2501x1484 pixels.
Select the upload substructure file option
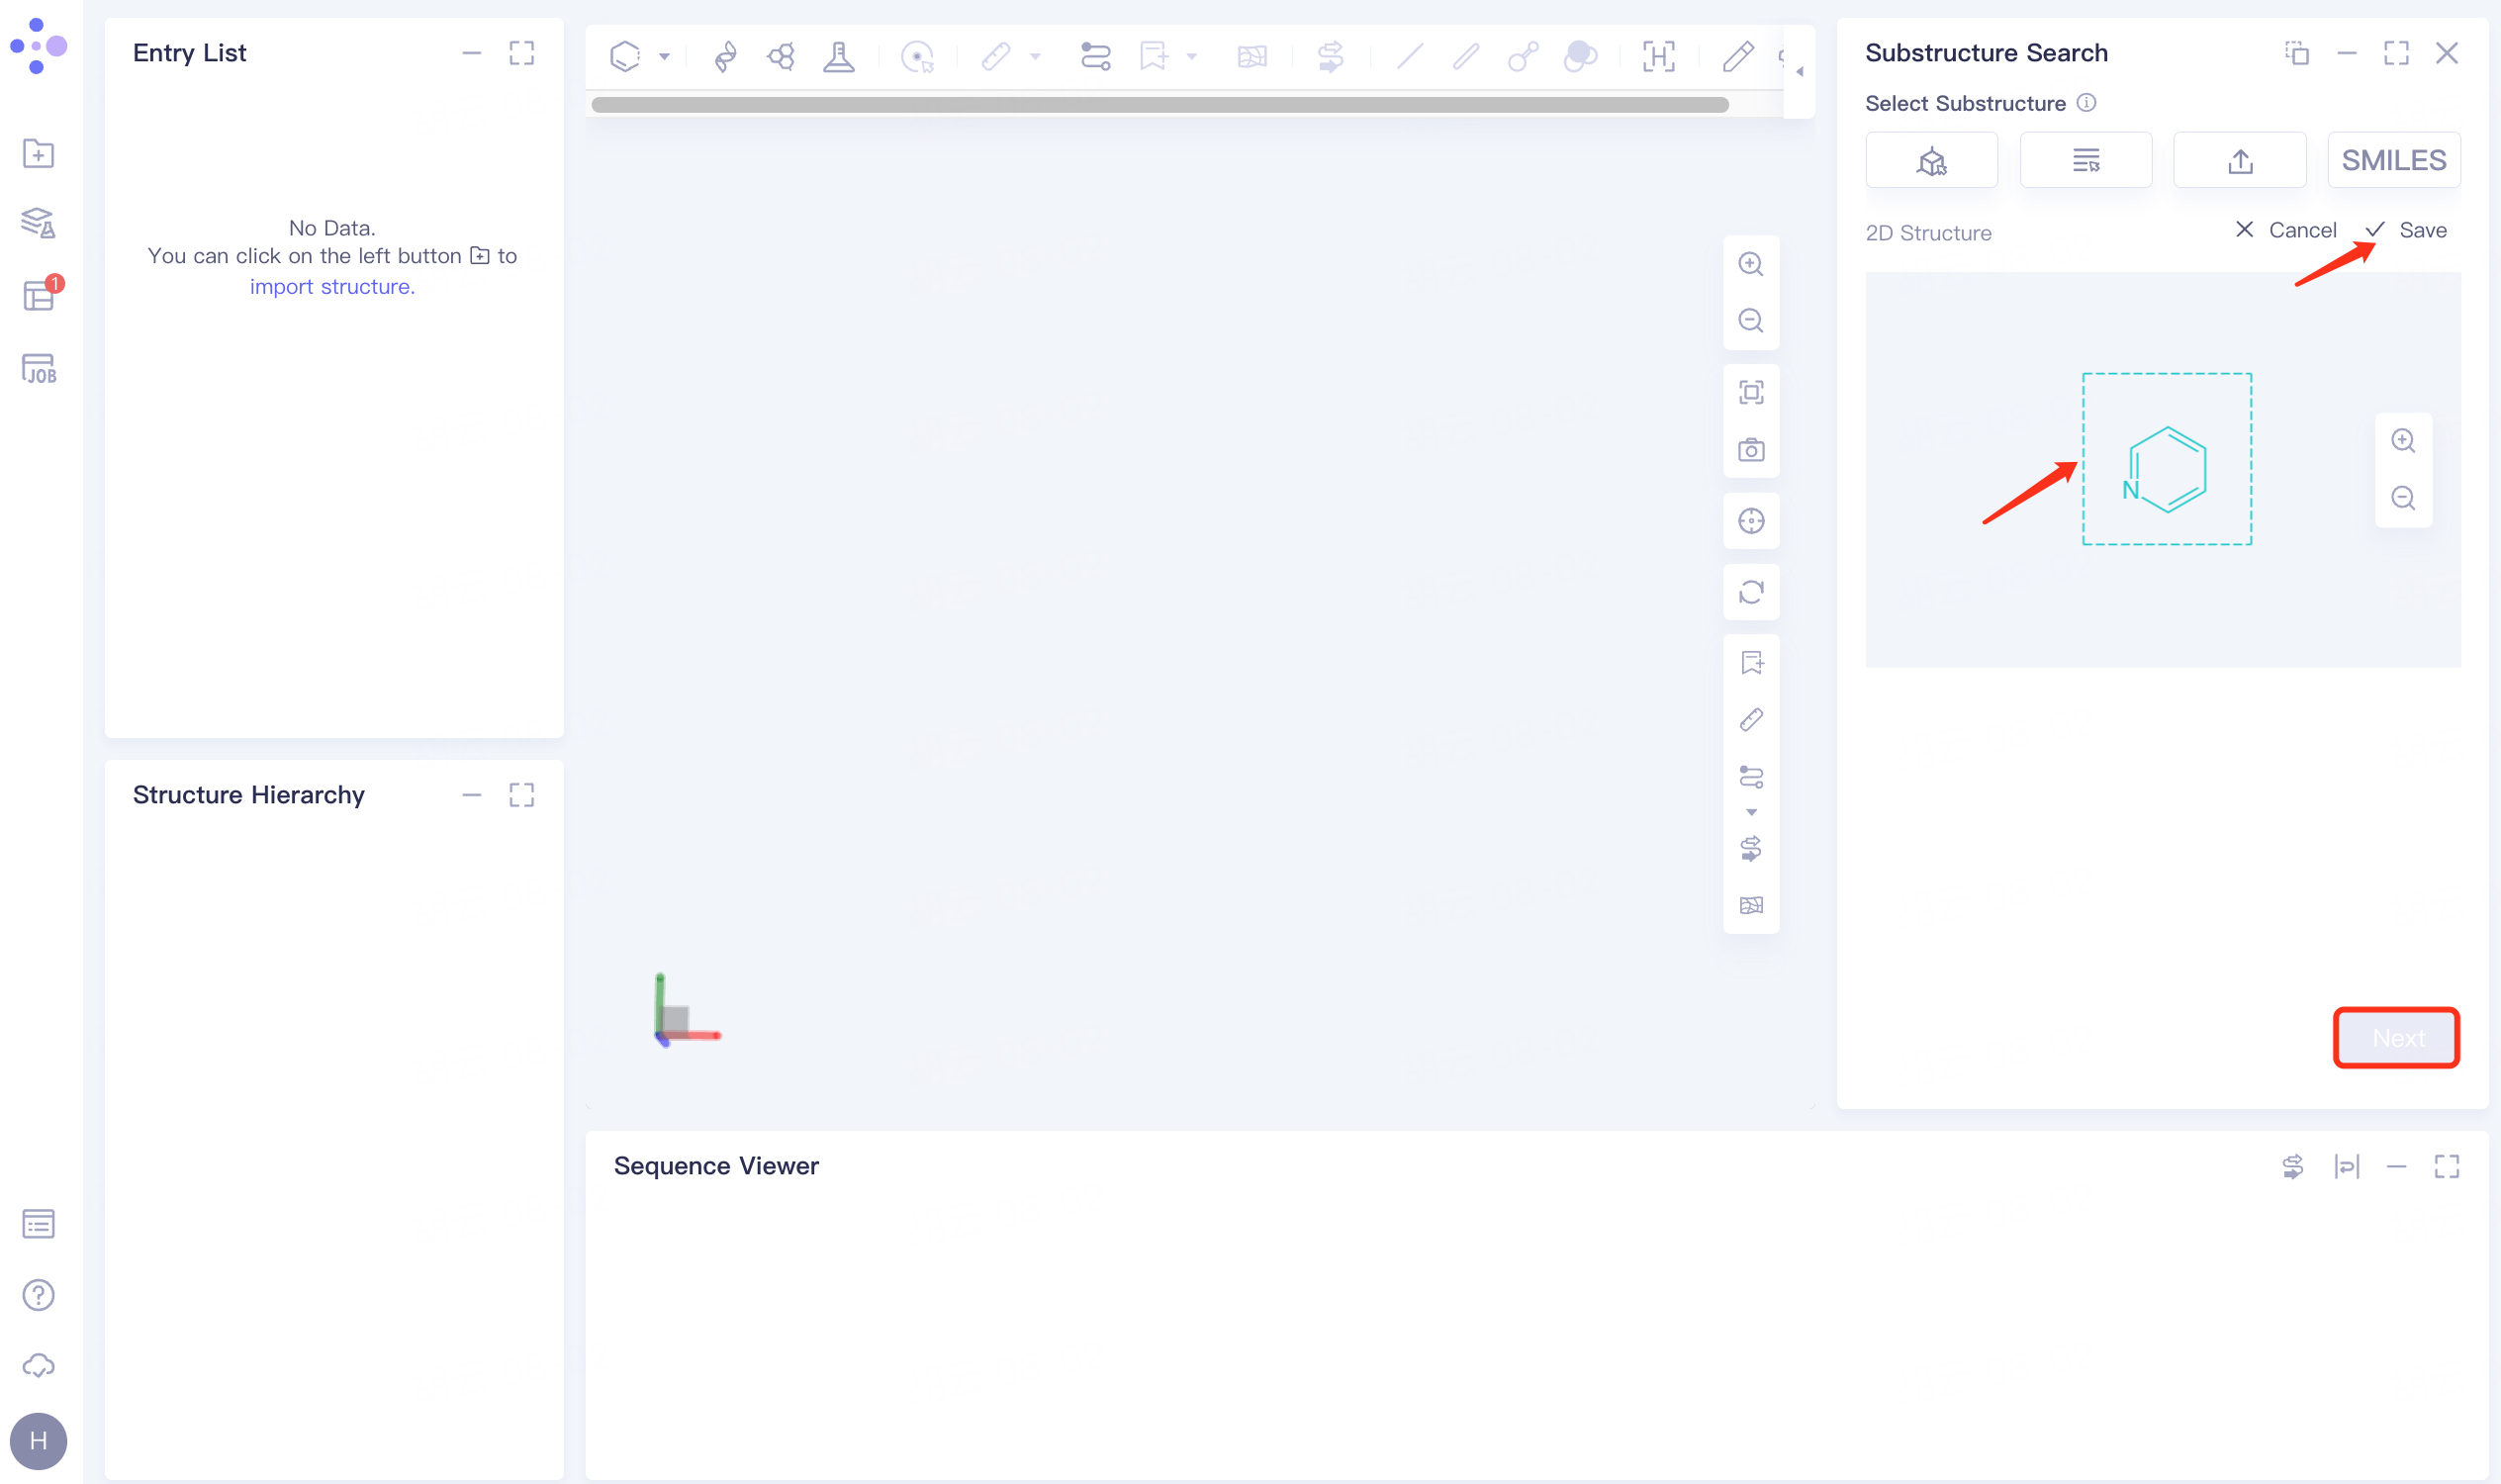2239,160
